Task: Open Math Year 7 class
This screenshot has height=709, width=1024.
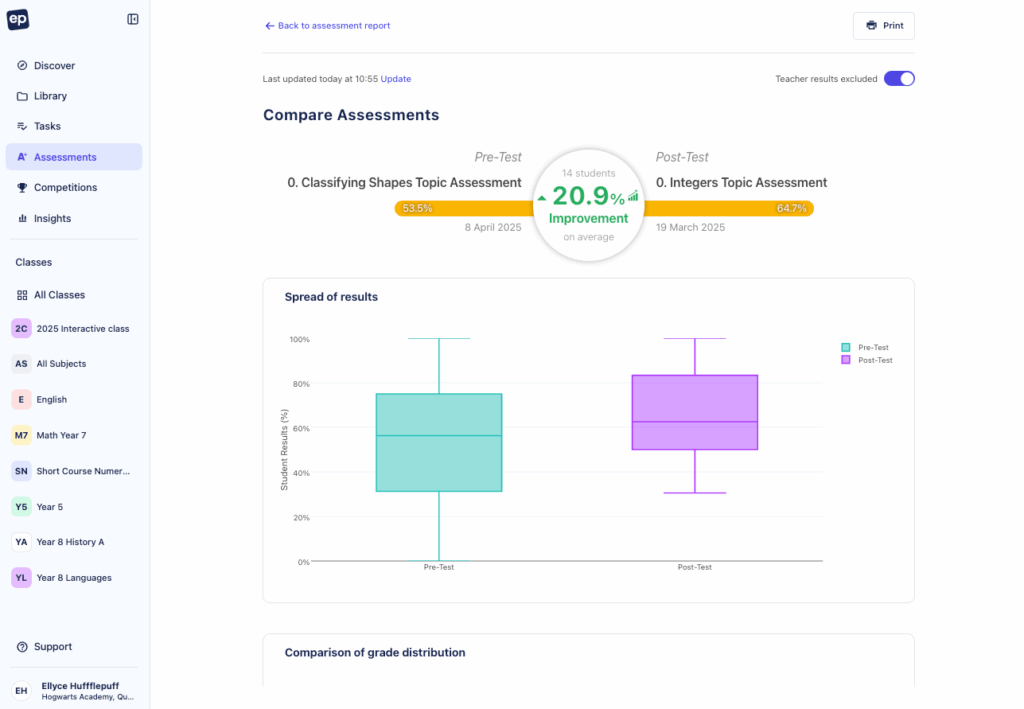Action: (61, 435)
